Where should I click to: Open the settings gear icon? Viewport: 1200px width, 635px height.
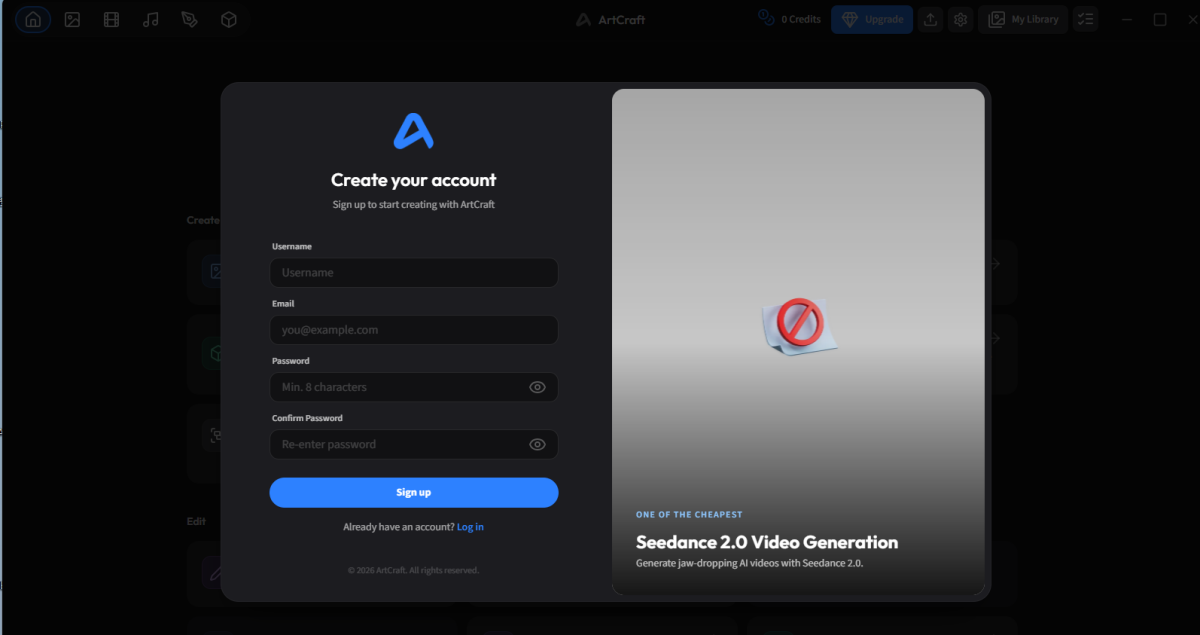961,19
